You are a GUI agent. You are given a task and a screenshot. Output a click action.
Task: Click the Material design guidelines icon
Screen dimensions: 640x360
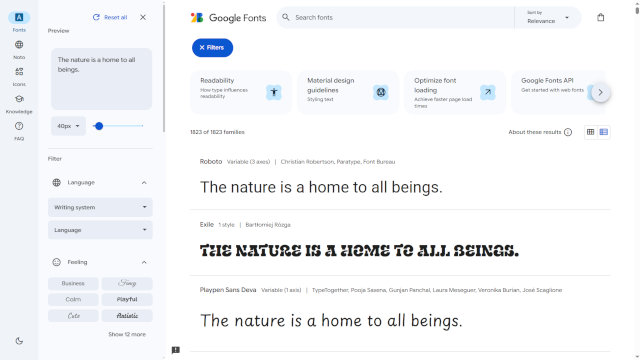pyautogui.click(x=381, y=92)
